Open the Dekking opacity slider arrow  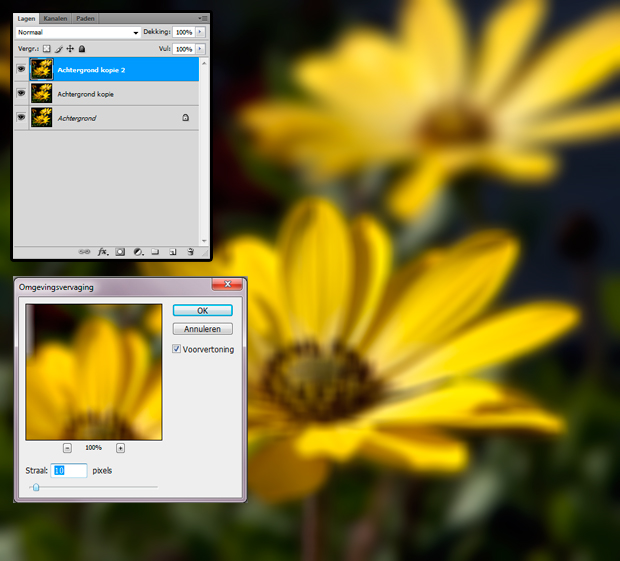pyautogui.click(x=200, y=32)
